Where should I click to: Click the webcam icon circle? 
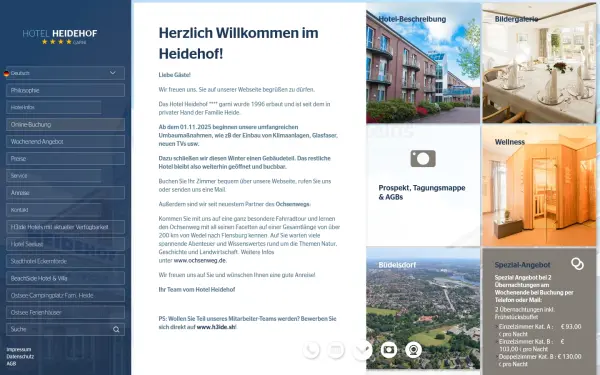tap(413, 350)
